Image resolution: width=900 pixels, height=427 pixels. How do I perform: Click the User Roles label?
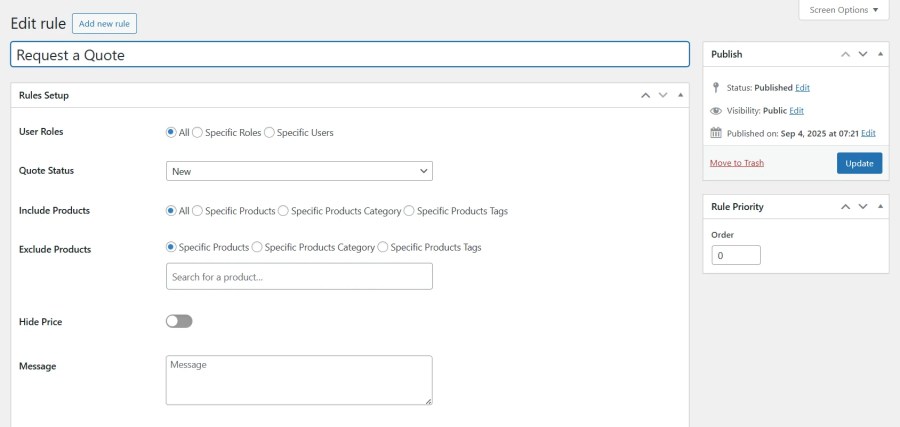click(x=41, y=131)
